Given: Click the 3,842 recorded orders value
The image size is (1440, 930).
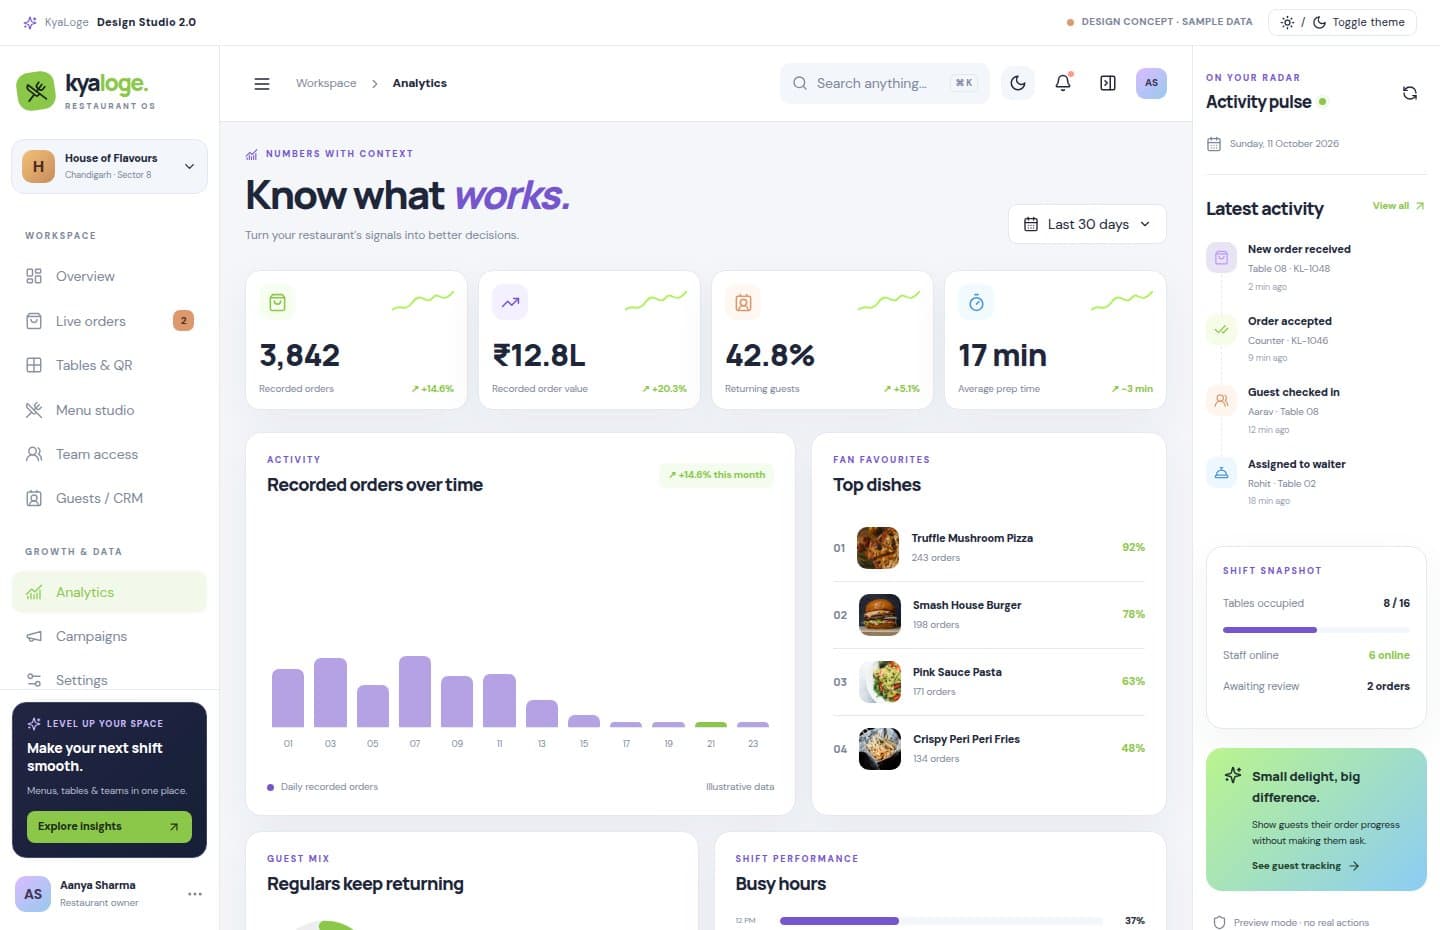Looking at the screenshot, I should pos(299,355).
